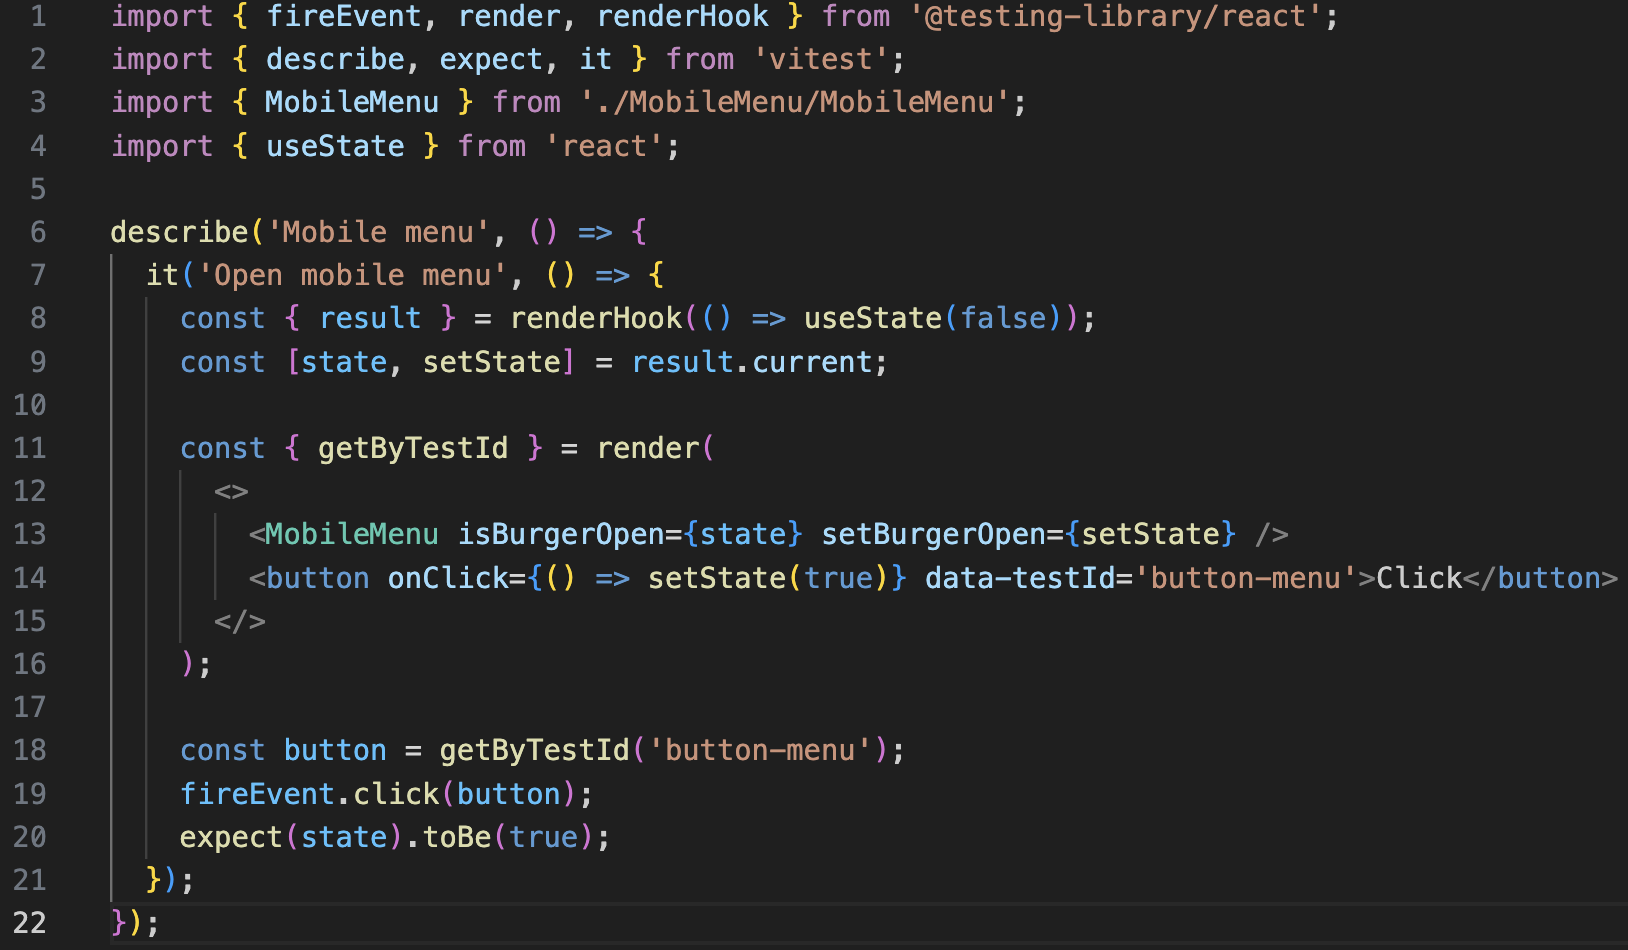Click line number 11 in the gutter
The width and height of the screenshot is (1628, 950).
click(30, 448)
